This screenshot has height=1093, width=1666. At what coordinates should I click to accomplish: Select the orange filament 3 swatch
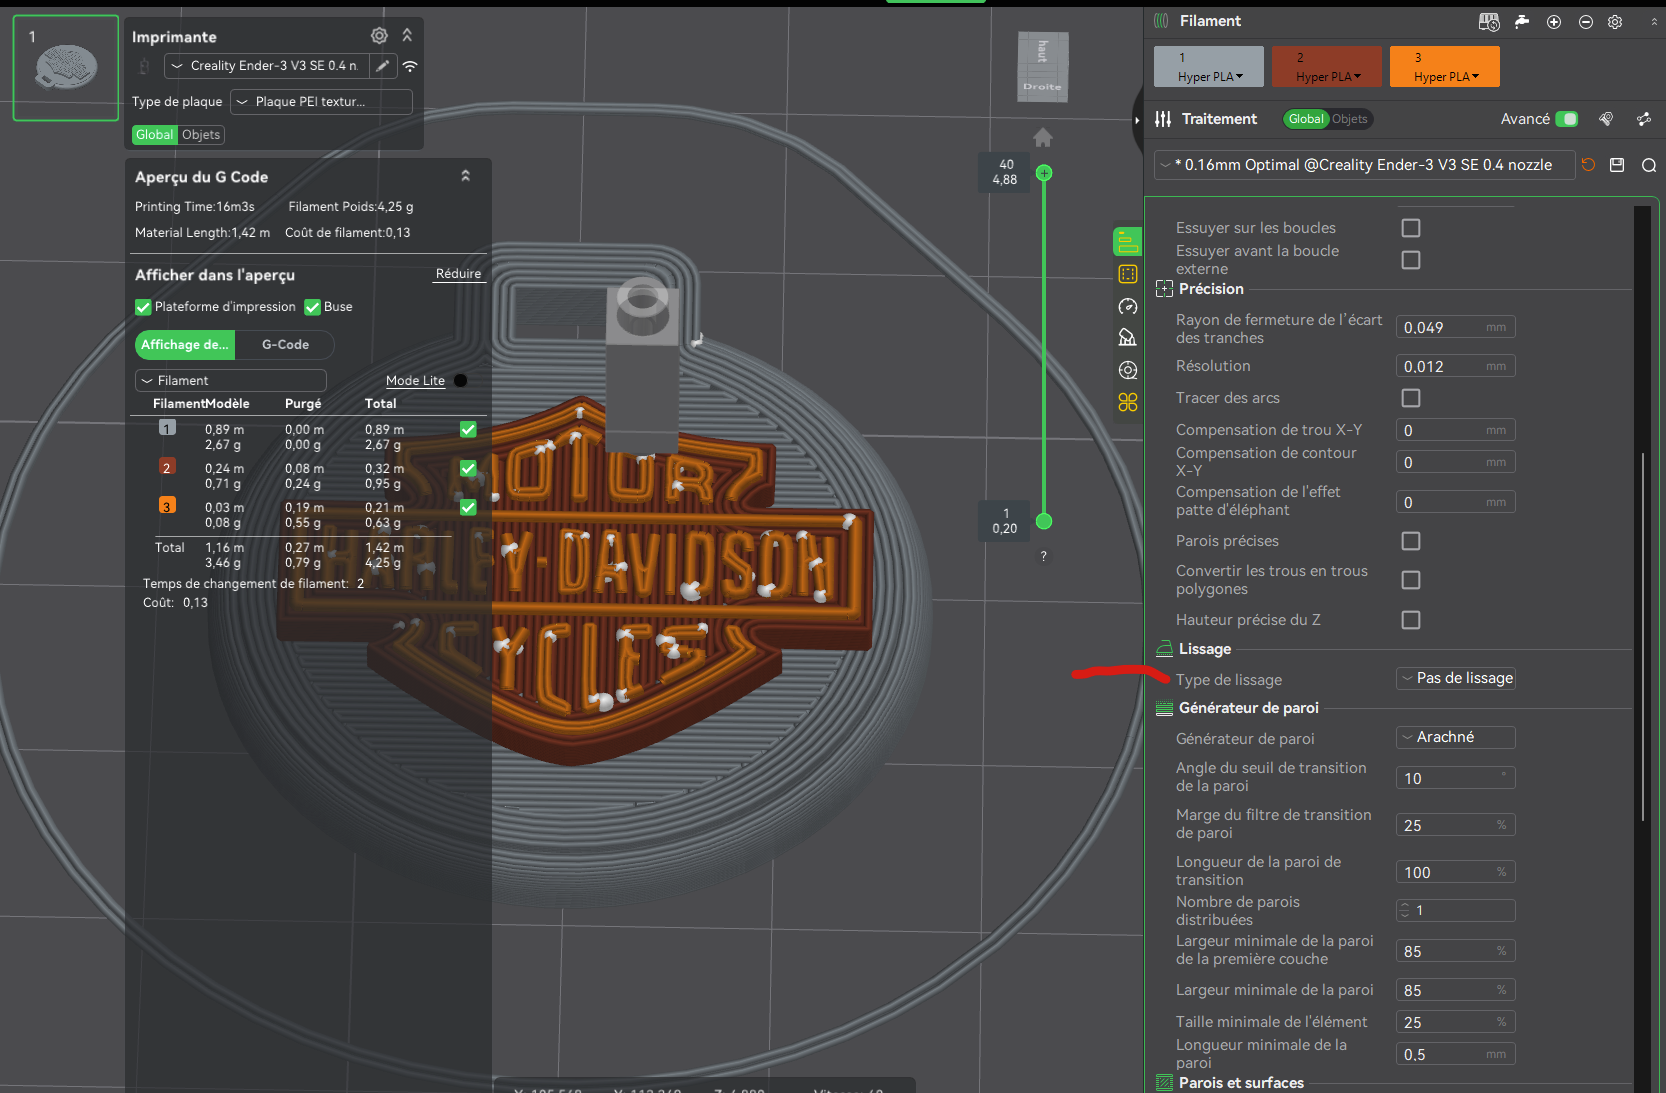pos(1442,66)
